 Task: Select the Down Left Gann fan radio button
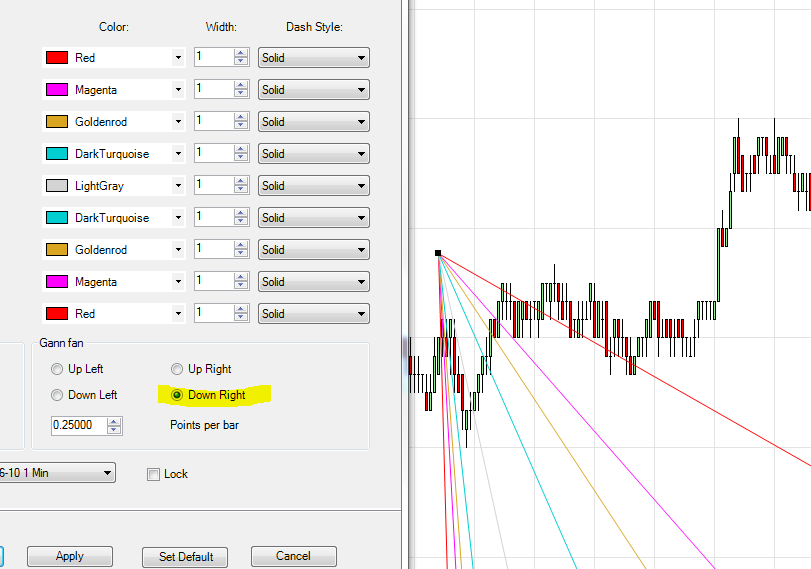pyautogui.click(x=57, y=395)
